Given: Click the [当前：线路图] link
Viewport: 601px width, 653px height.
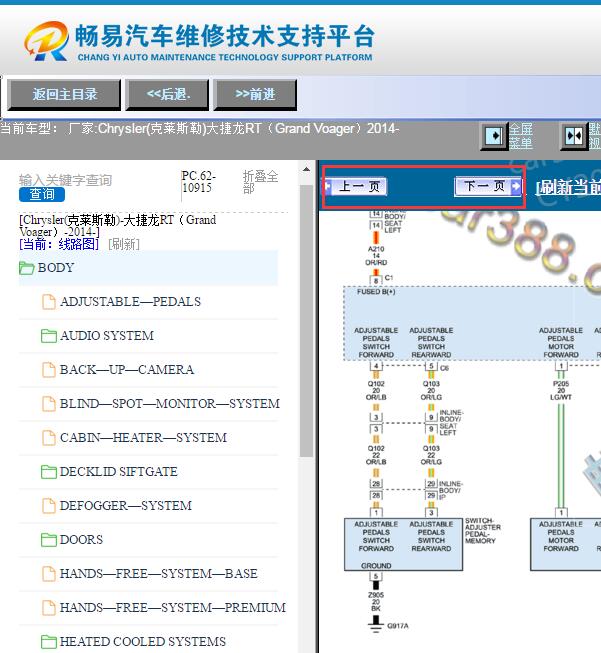Looking at the screenshot, I should [x=59, y=244].
